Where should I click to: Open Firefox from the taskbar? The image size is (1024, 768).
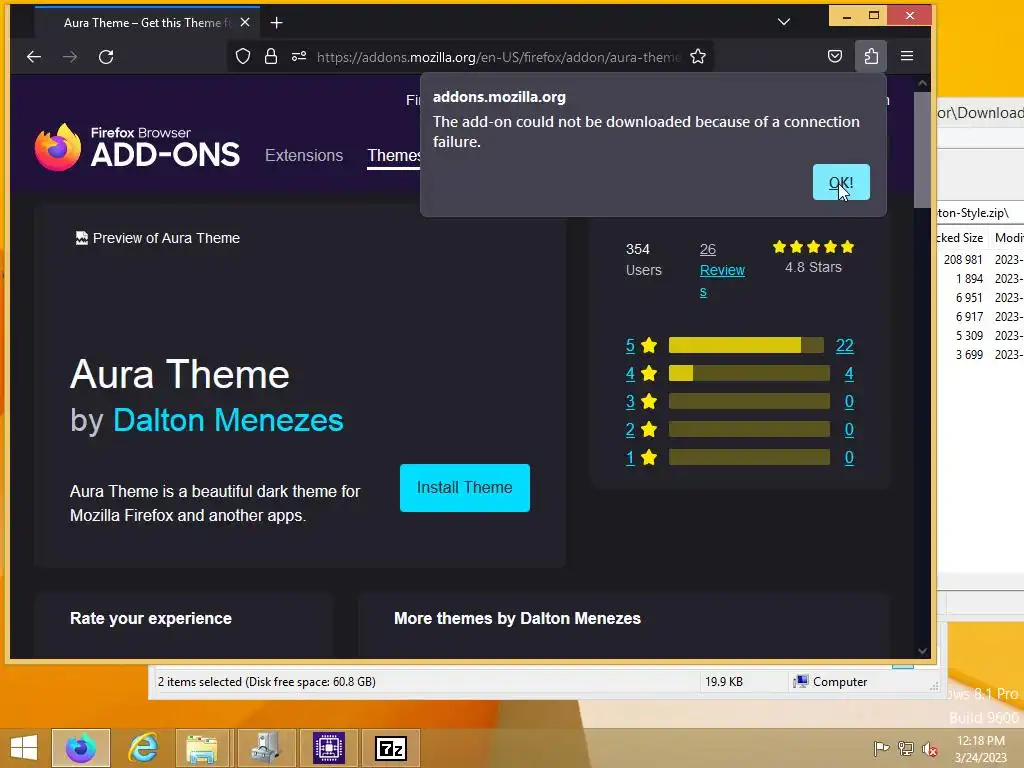[81, 748]
